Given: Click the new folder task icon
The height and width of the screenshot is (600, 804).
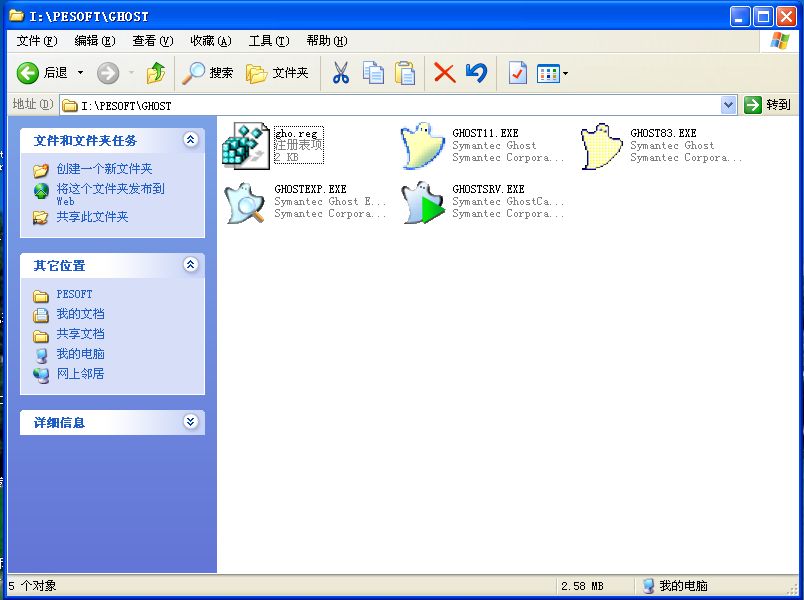Looking at the screenshot, I should (41, 170).
